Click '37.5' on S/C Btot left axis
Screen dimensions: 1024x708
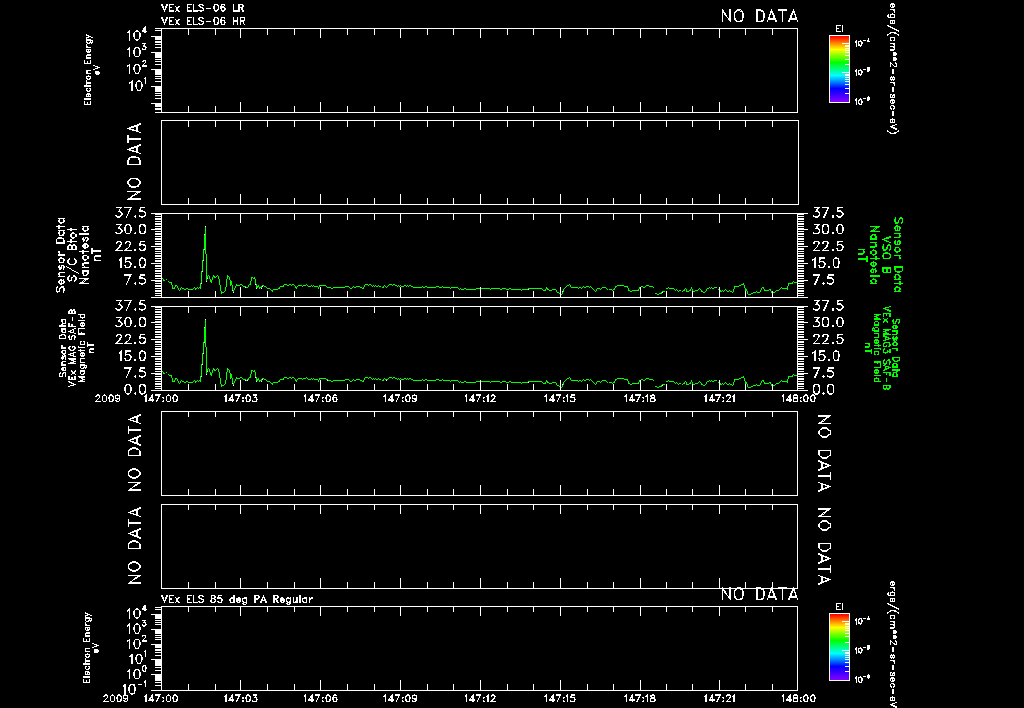tap(133, 213)
